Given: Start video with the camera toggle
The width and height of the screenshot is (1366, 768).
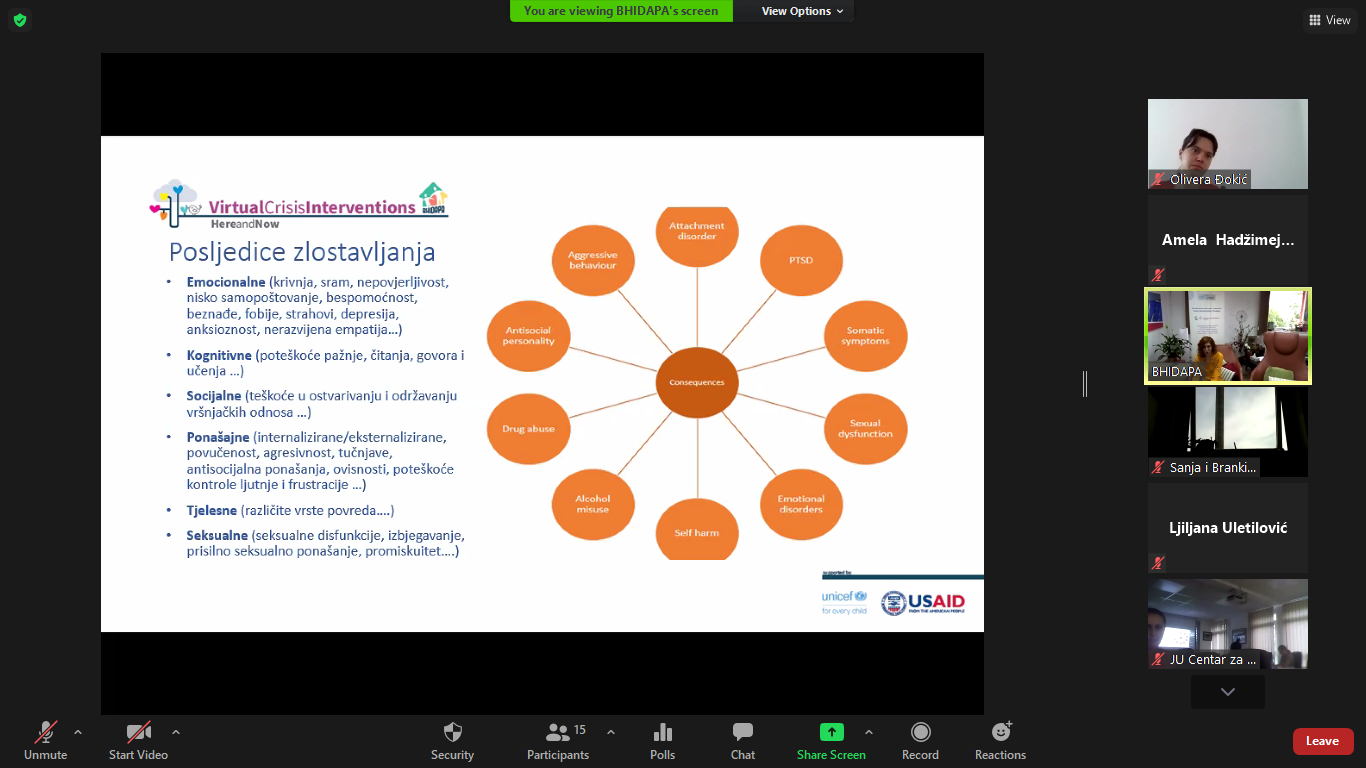Looking at the screenshot, I should 138,733.
